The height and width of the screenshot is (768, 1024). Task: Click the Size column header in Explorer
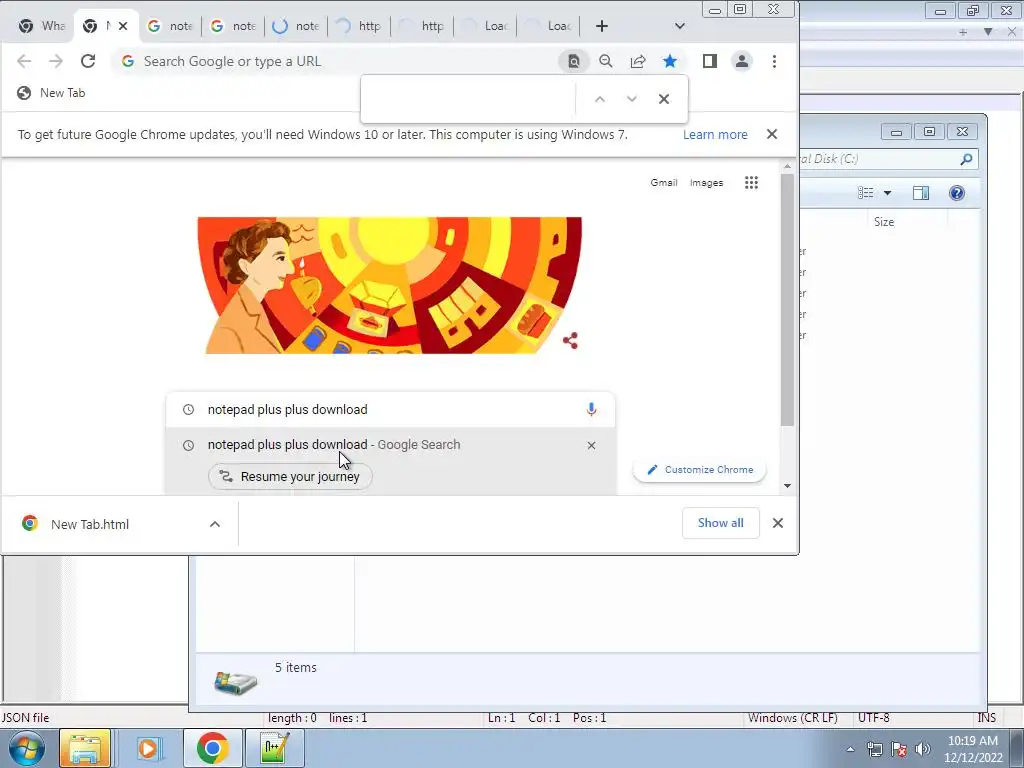(x=884, y=222)
